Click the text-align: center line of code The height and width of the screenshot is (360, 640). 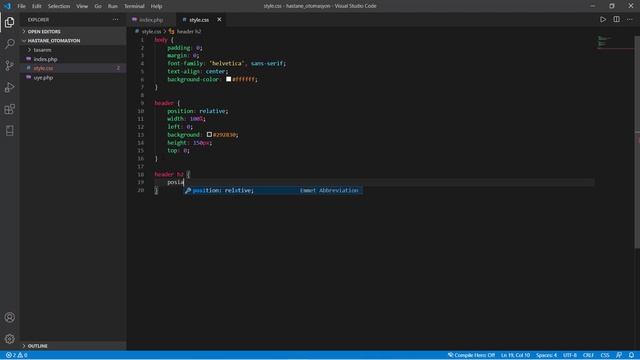(x=197, y=71)
